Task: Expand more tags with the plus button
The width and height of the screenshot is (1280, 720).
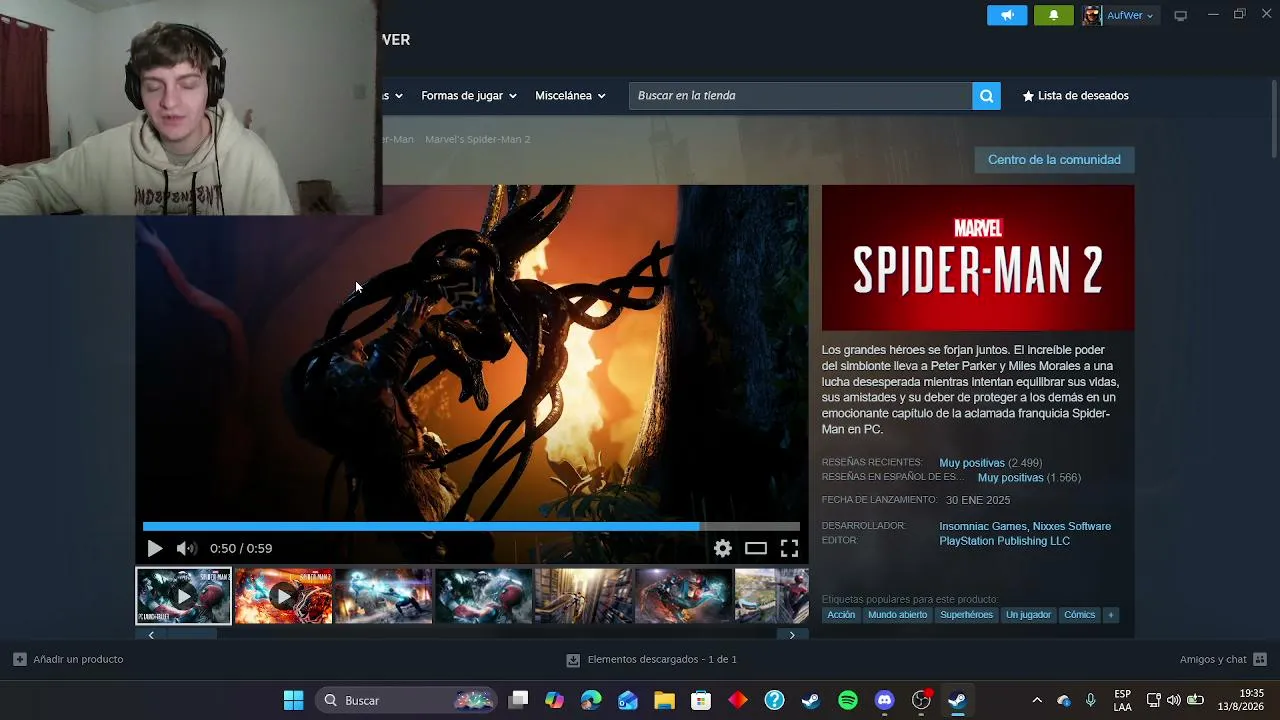Action: click(x=1110, y=615)
